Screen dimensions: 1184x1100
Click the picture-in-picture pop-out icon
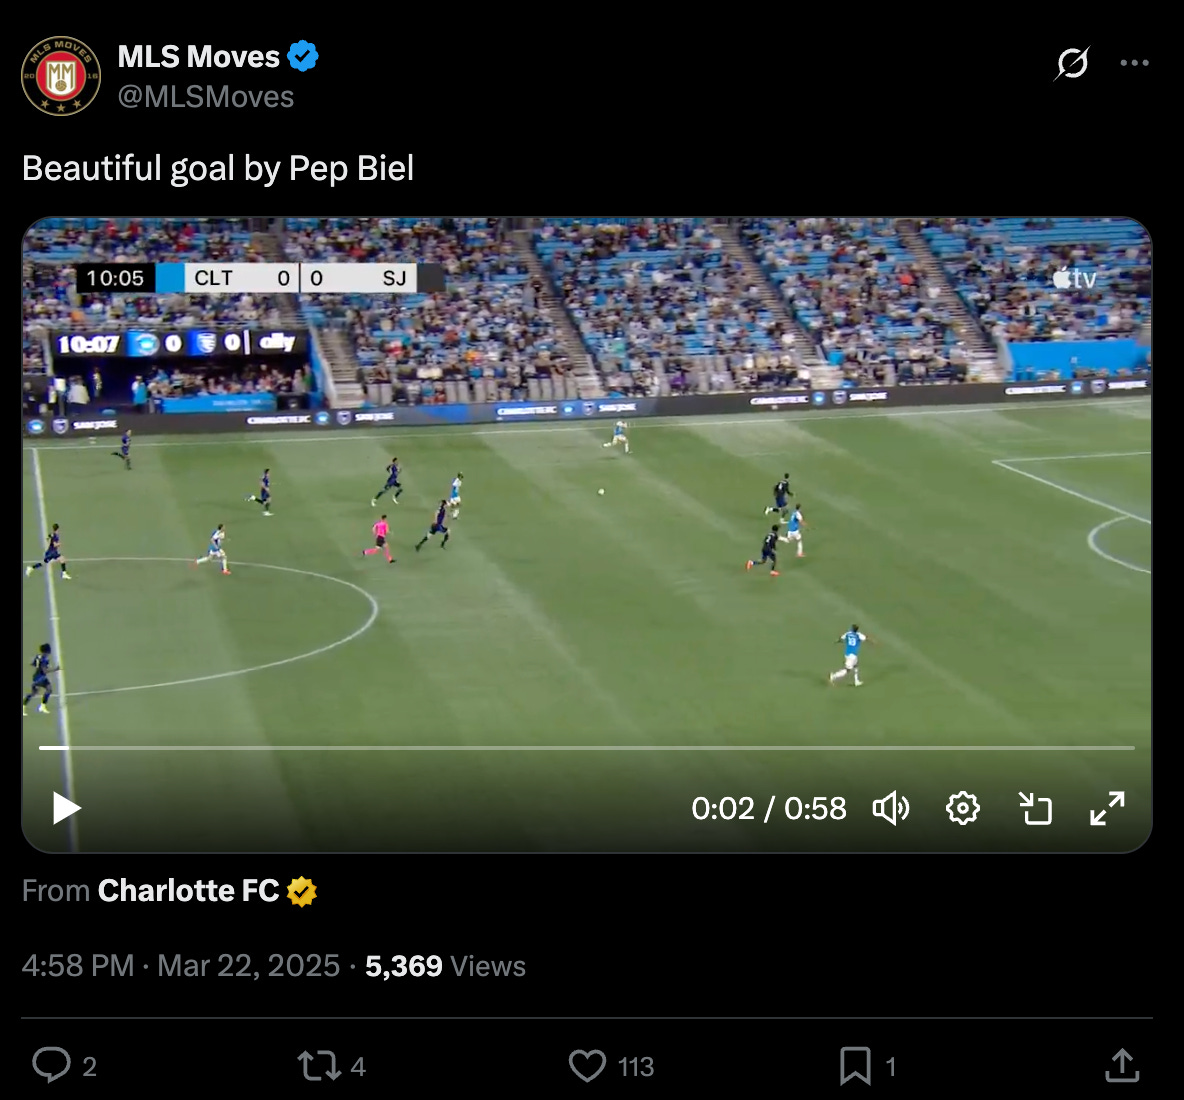coord(1035,809)
